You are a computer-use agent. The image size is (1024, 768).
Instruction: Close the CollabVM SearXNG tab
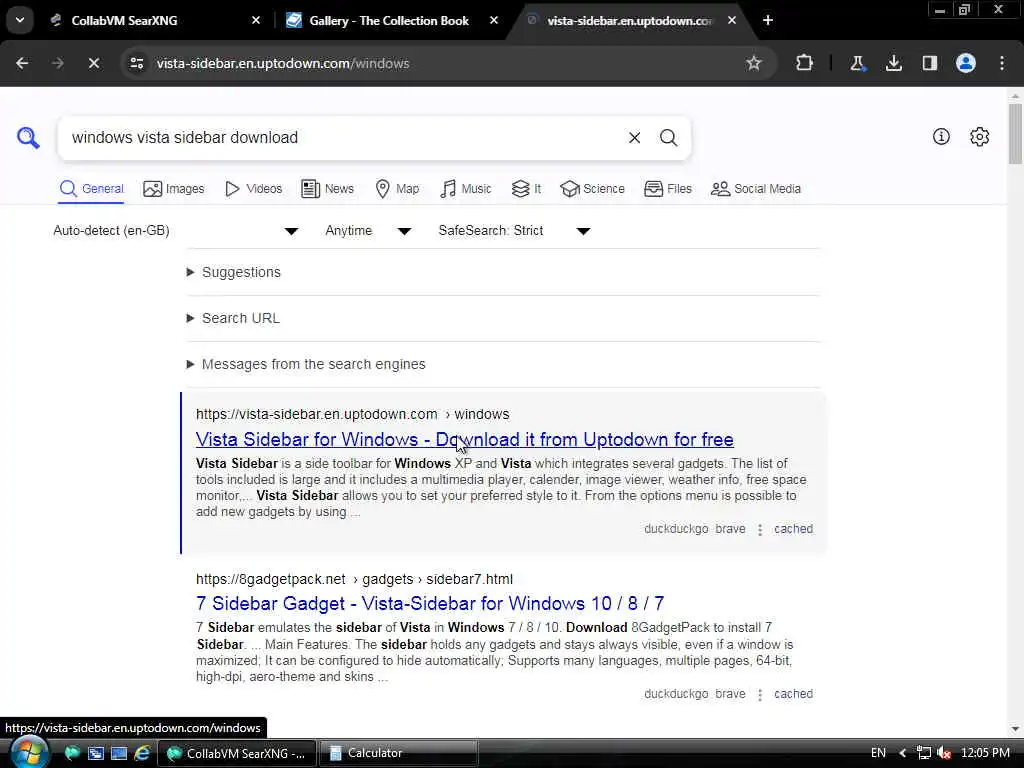256,20
